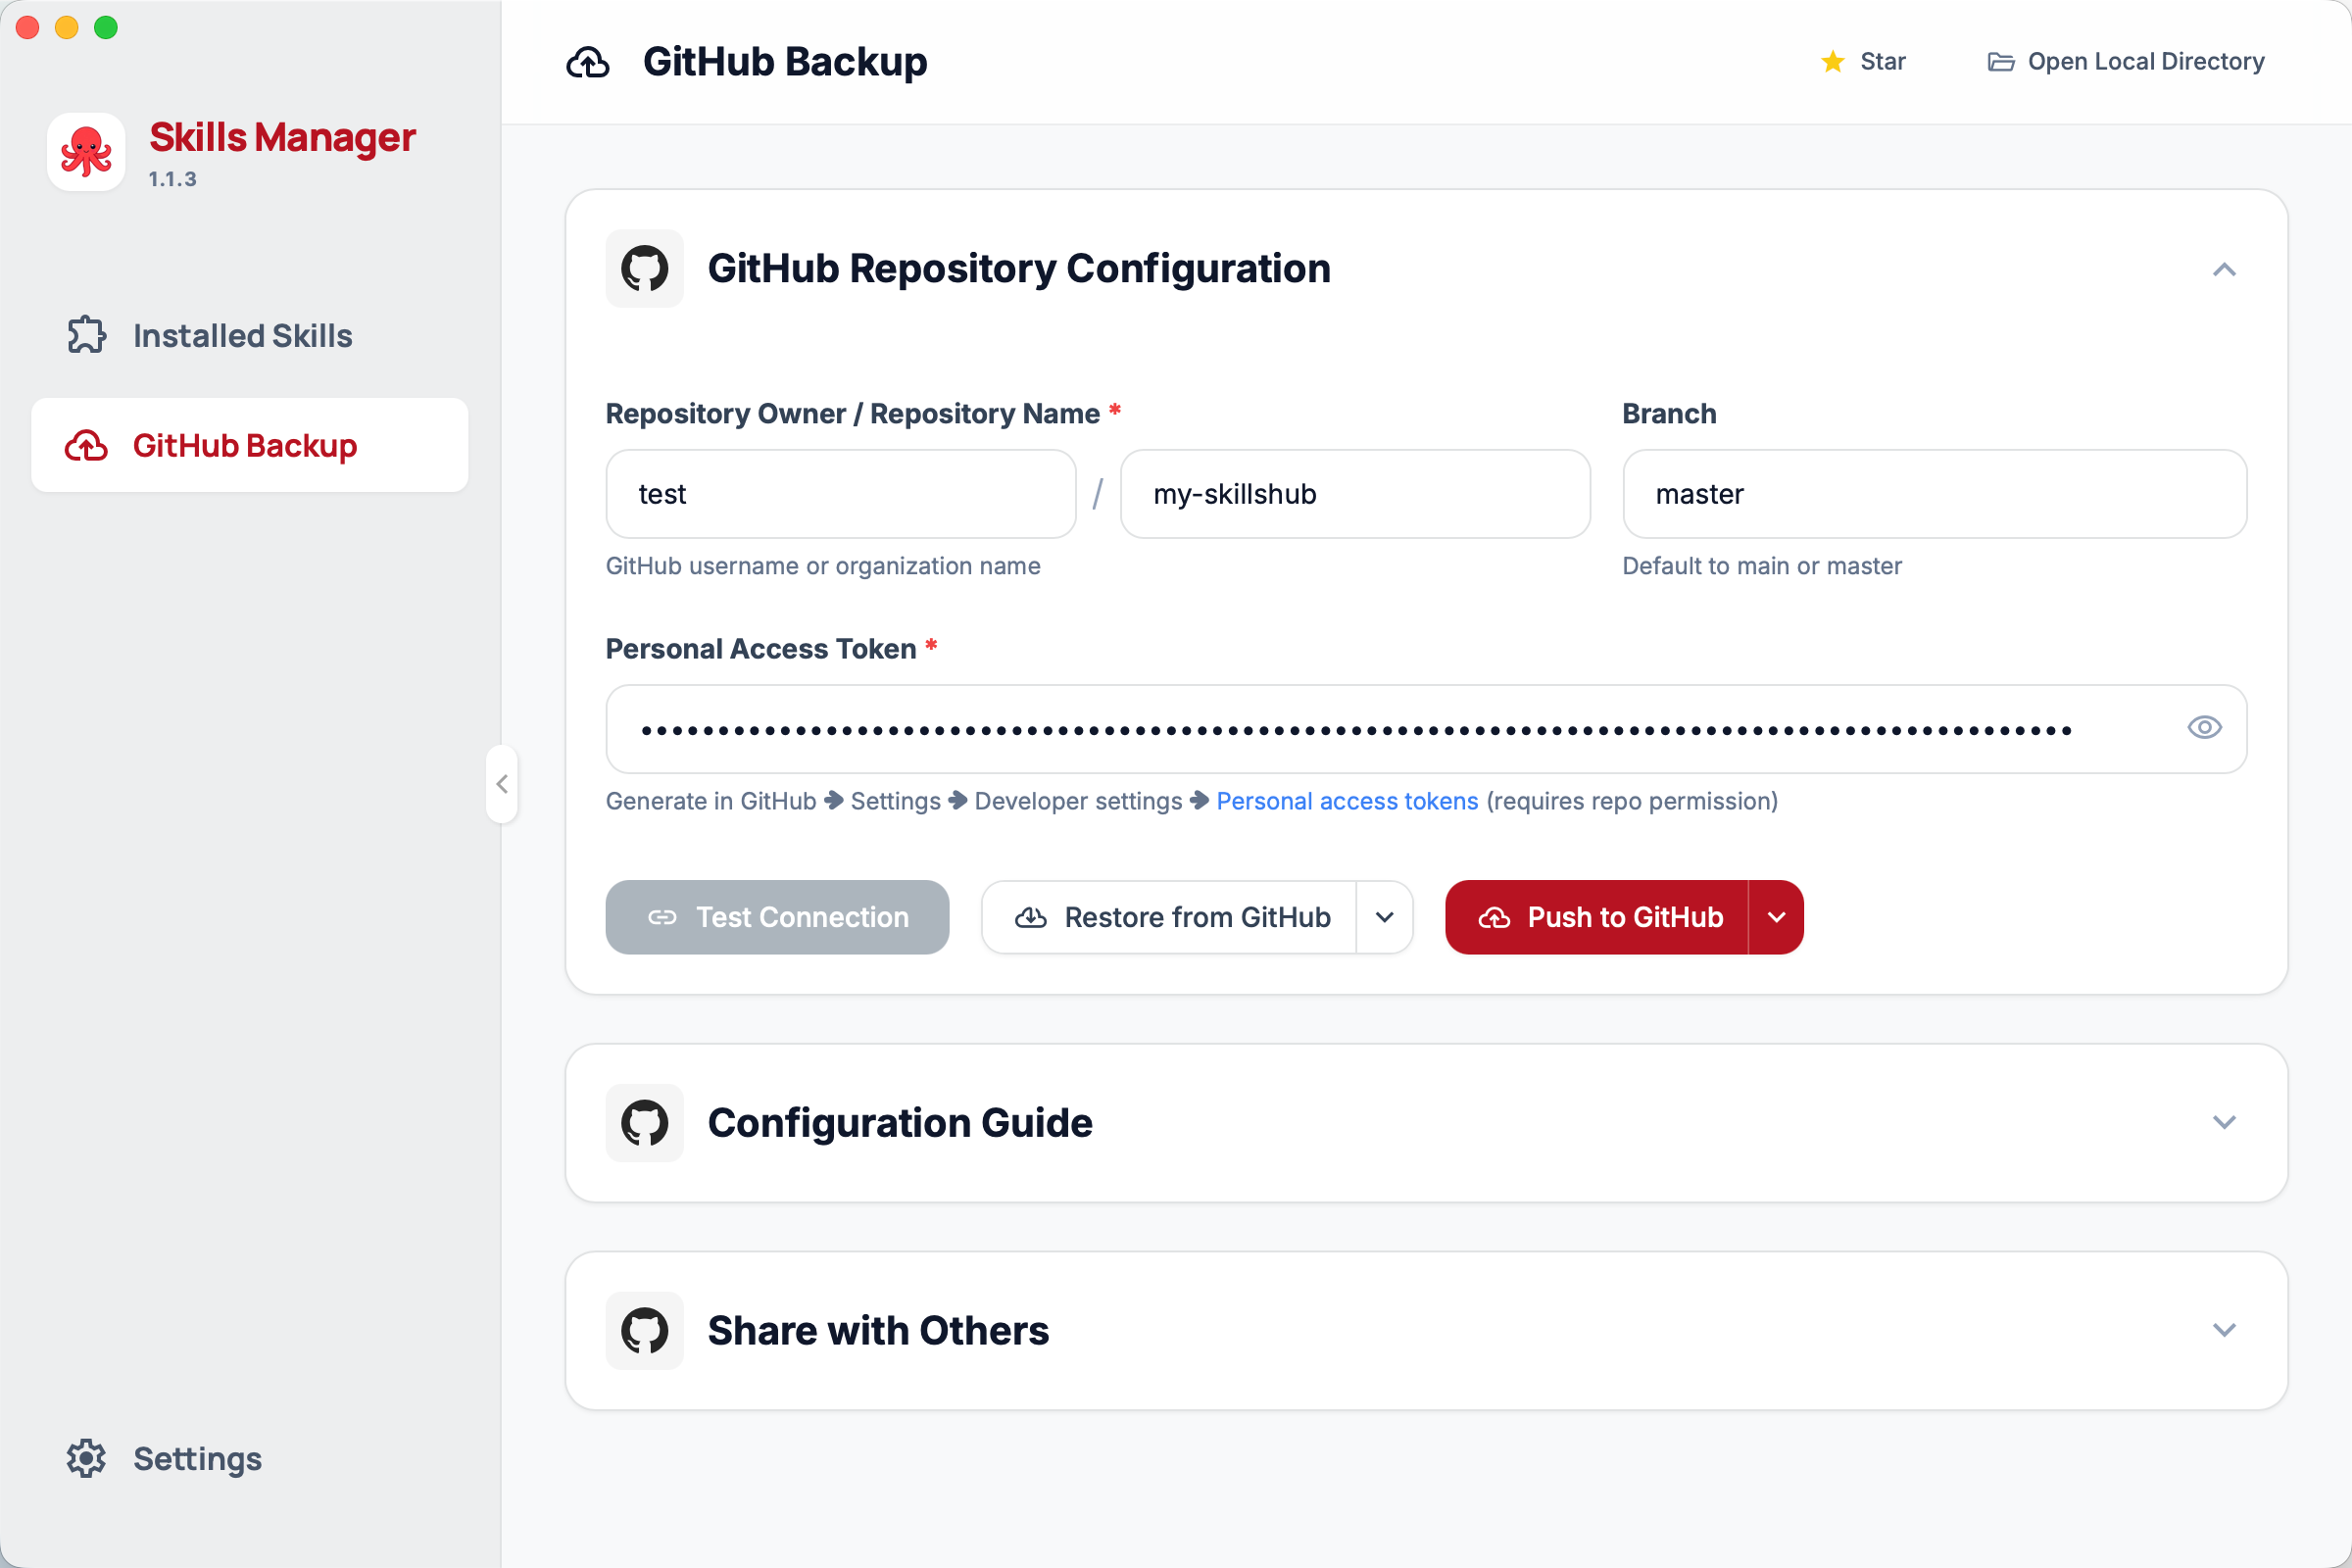The height and width of the screenshot is (1568, 2352).
Task: Open the Push to GitHub dropdown arrow
Action: (x=1777, y=917)
